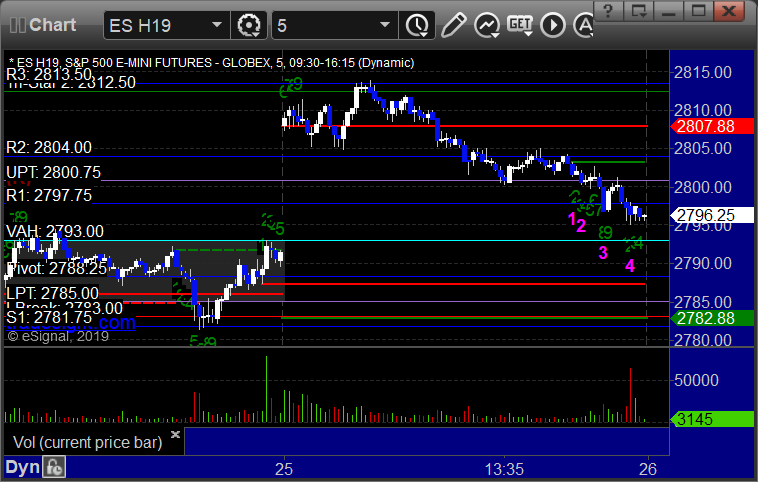Image resolution: width=758 pixels, height=482 pixels.
Task: Click the help question mark button
Action: [608, 10]
